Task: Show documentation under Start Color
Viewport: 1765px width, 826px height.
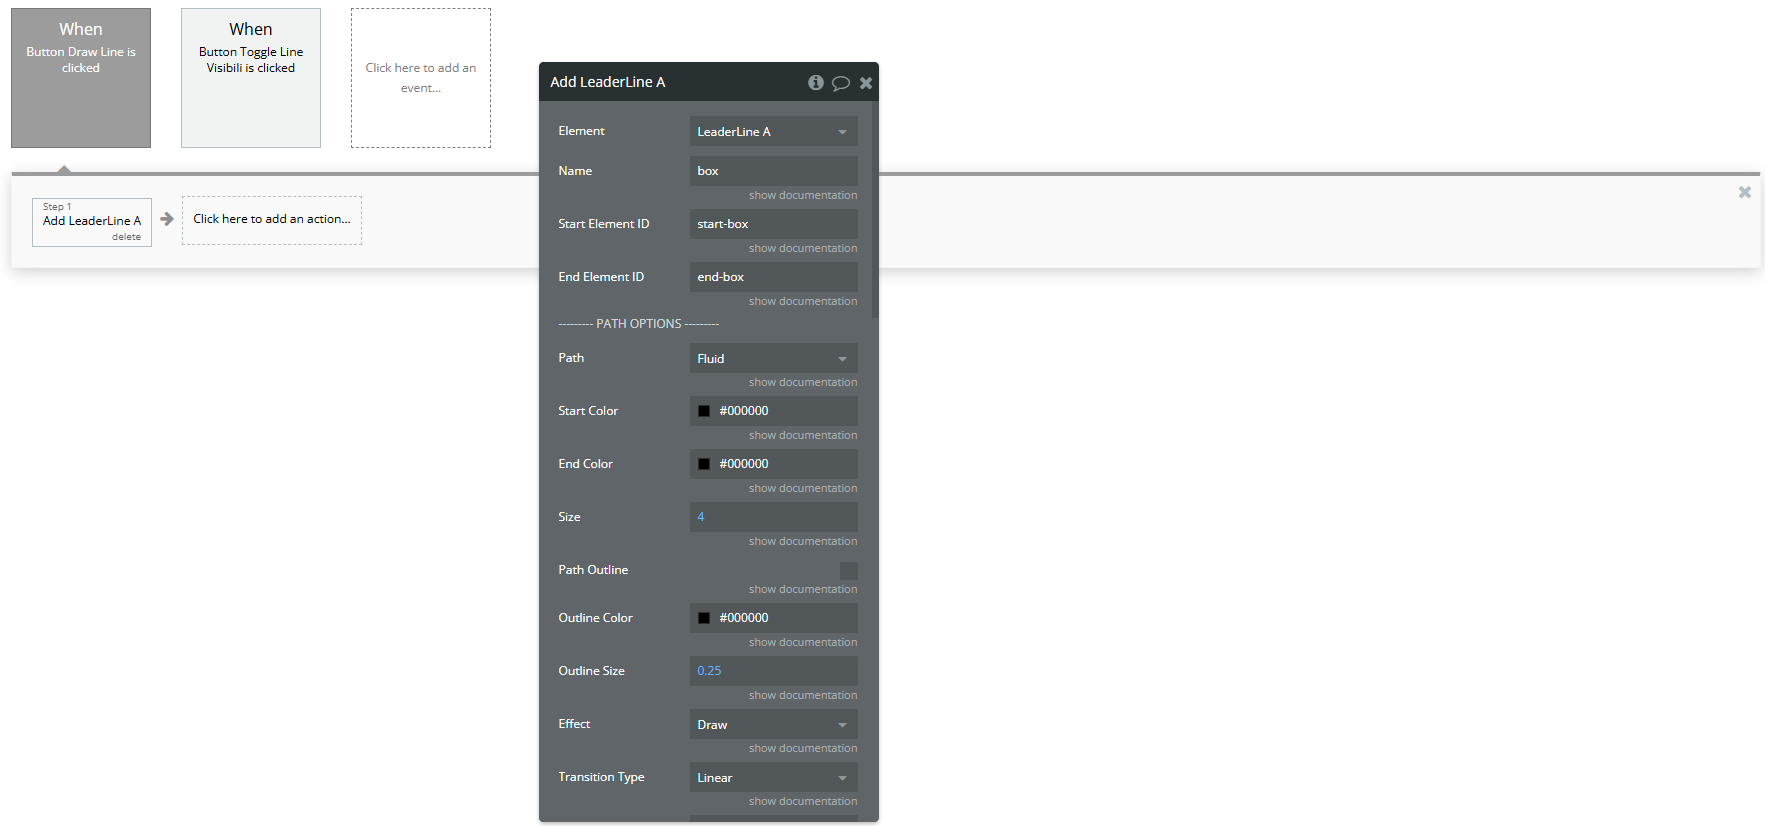Action: click(803, 435)
